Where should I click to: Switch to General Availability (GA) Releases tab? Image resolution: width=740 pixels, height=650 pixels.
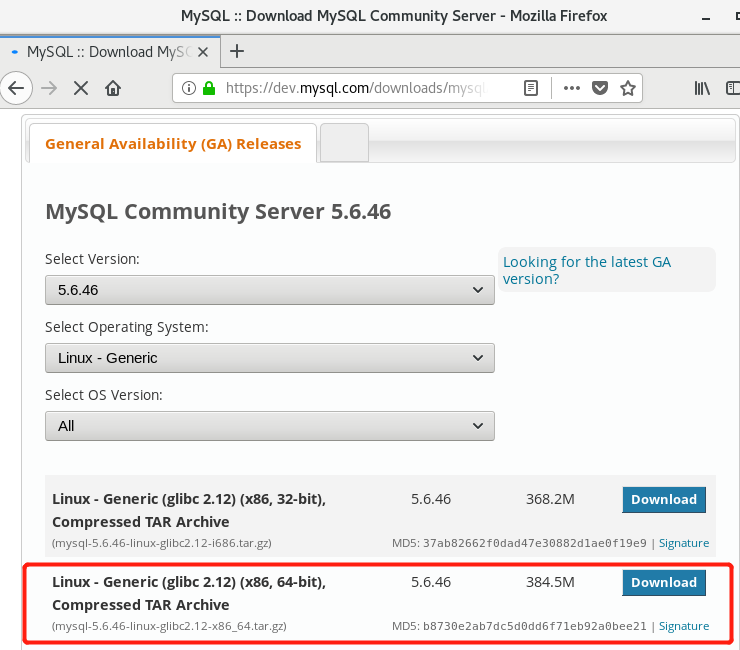[173, 144]
